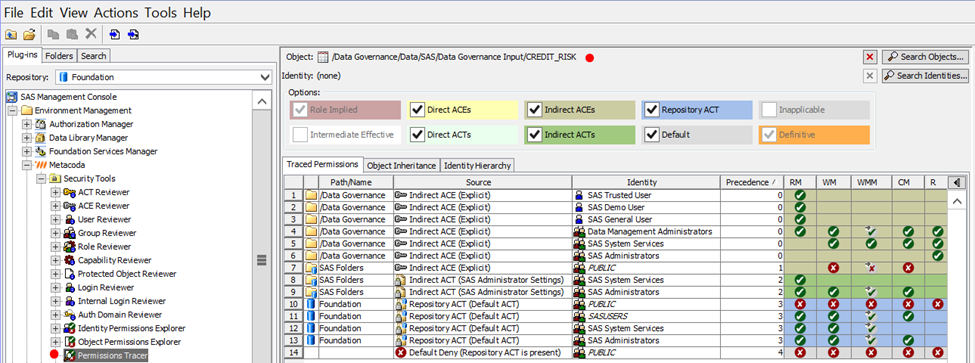Click the Capability Reviewer icon
The image size is (975, 363).
(69, 260)
